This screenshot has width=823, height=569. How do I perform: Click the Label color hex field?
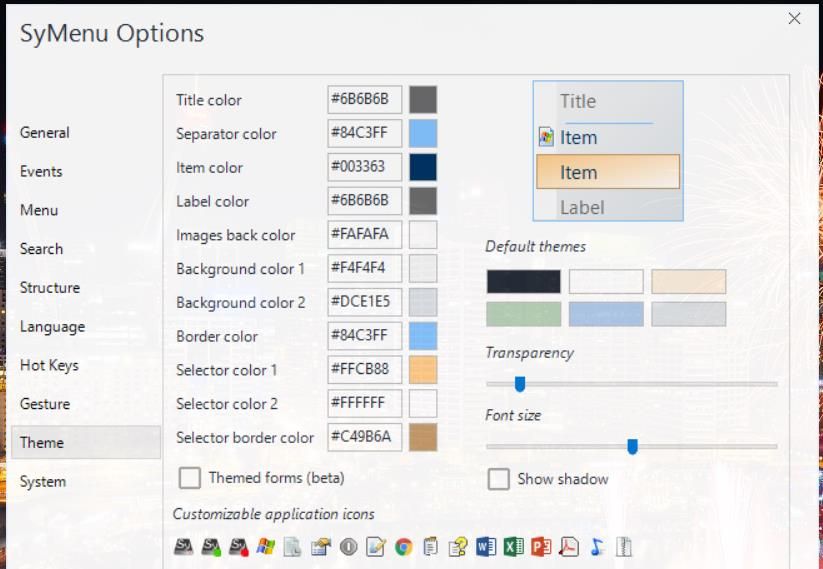point(365,201)
